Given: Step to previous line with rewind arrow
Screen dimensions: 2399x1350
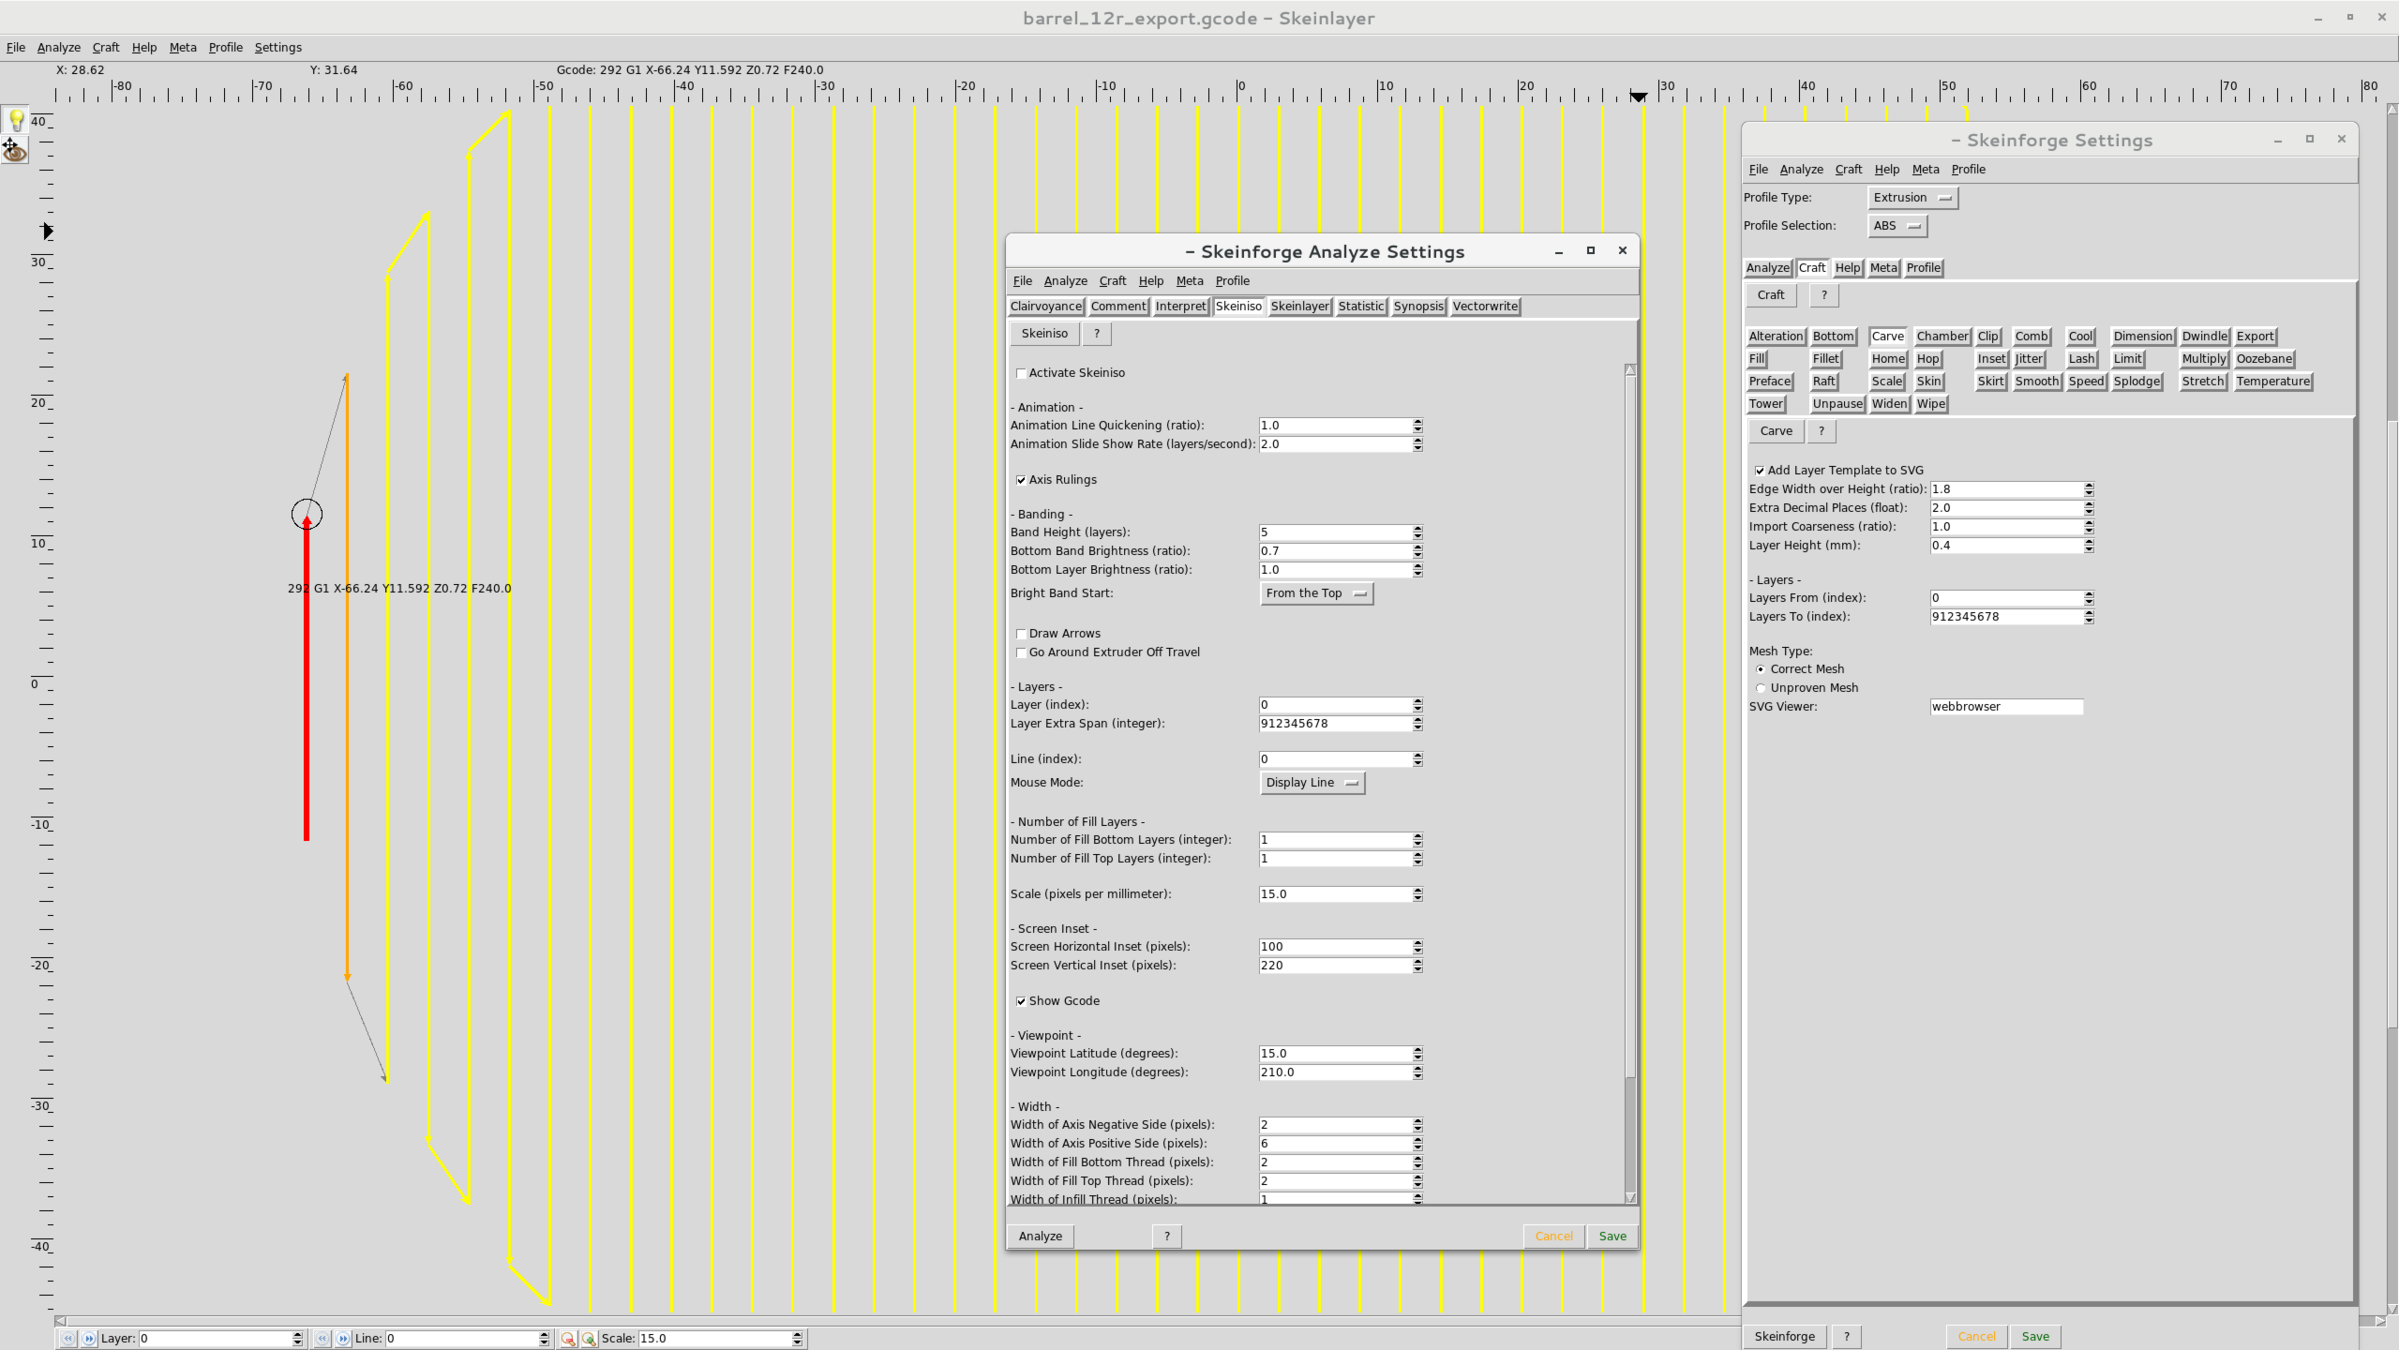Looking at the screenshot, I should click(x=322, y=1338).
